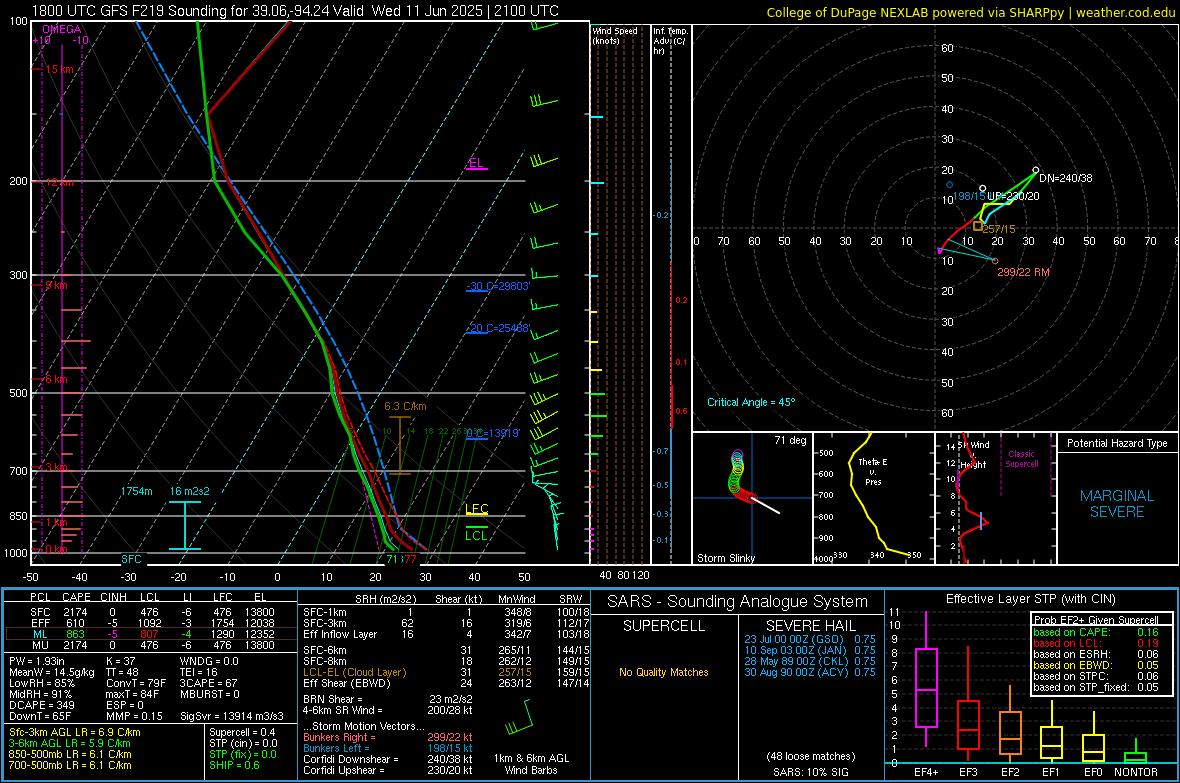Image resolution: width=1180 pixels, height=783 pixels.
Task: Click the SARS - Sounding Analogue System heading
Action: (738, 602)
